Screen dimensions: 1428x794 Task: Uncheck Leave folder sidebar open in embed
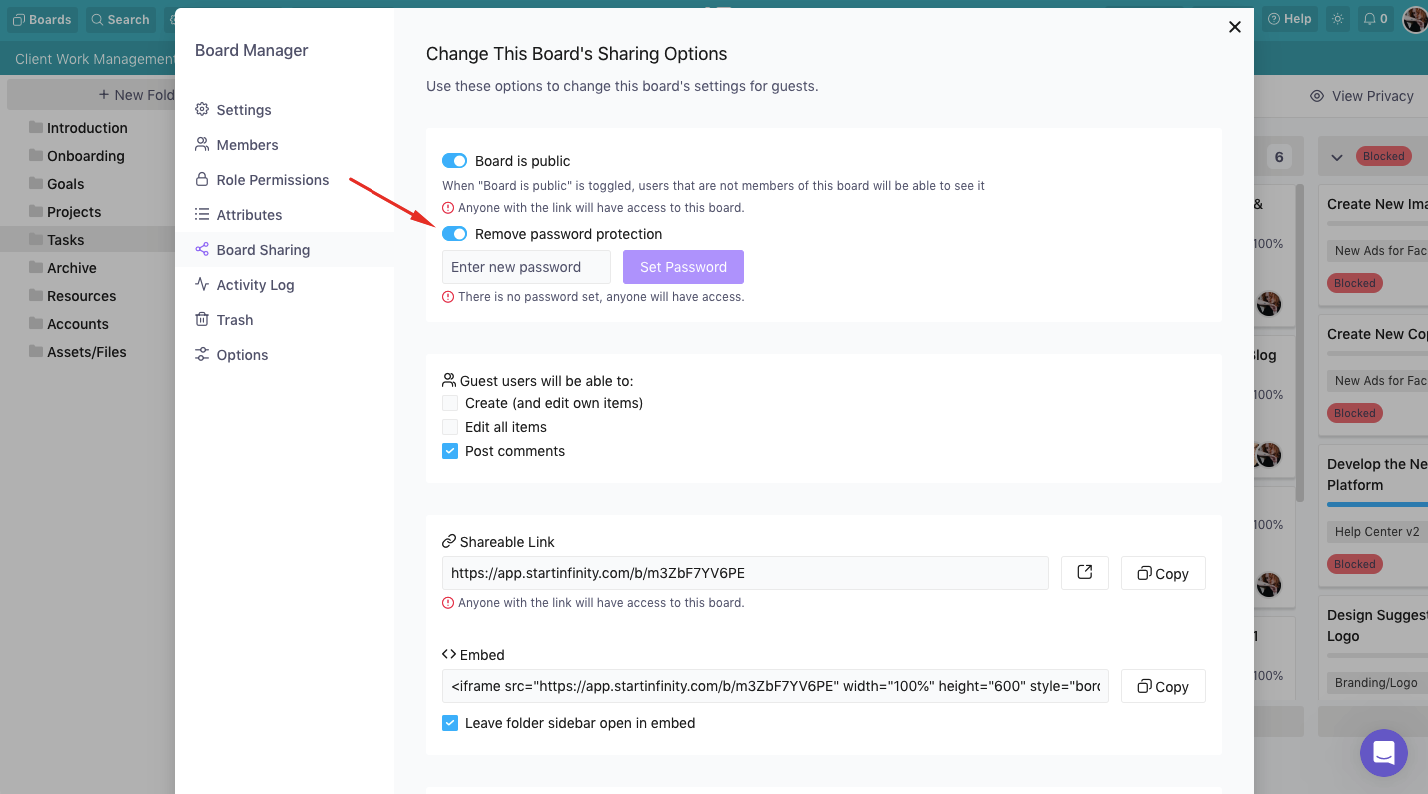pyautogui.click(x=450, y=723)
